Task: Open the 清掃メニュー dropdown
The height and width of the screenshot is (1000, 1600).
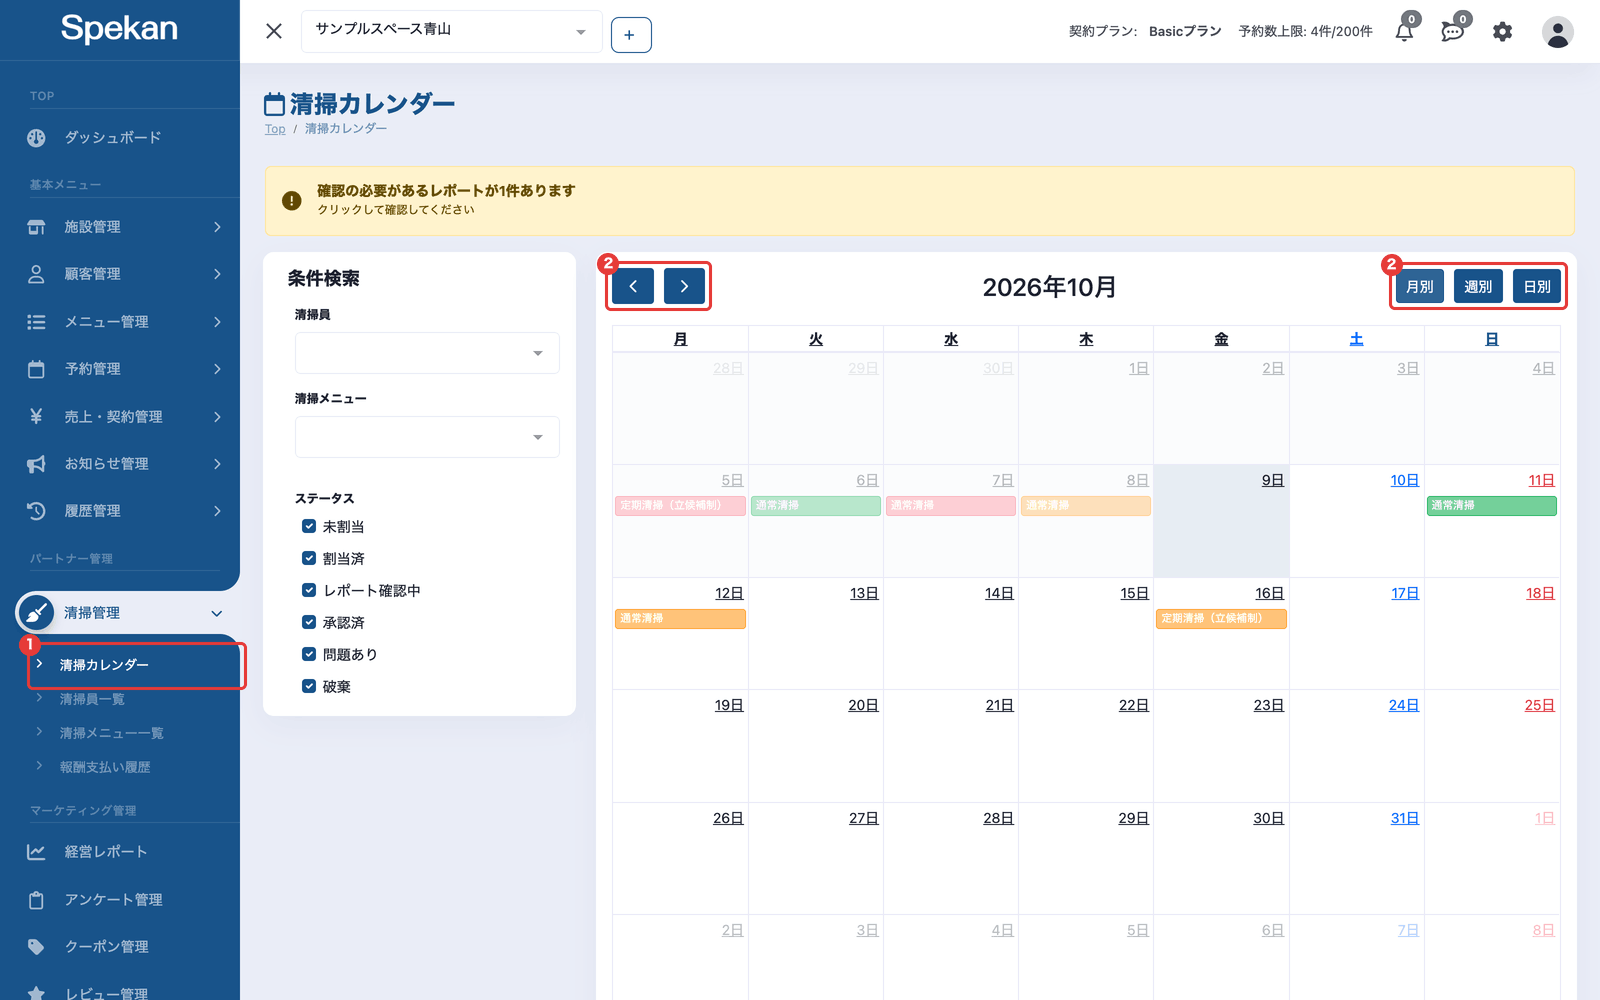Action: [427, 437]
